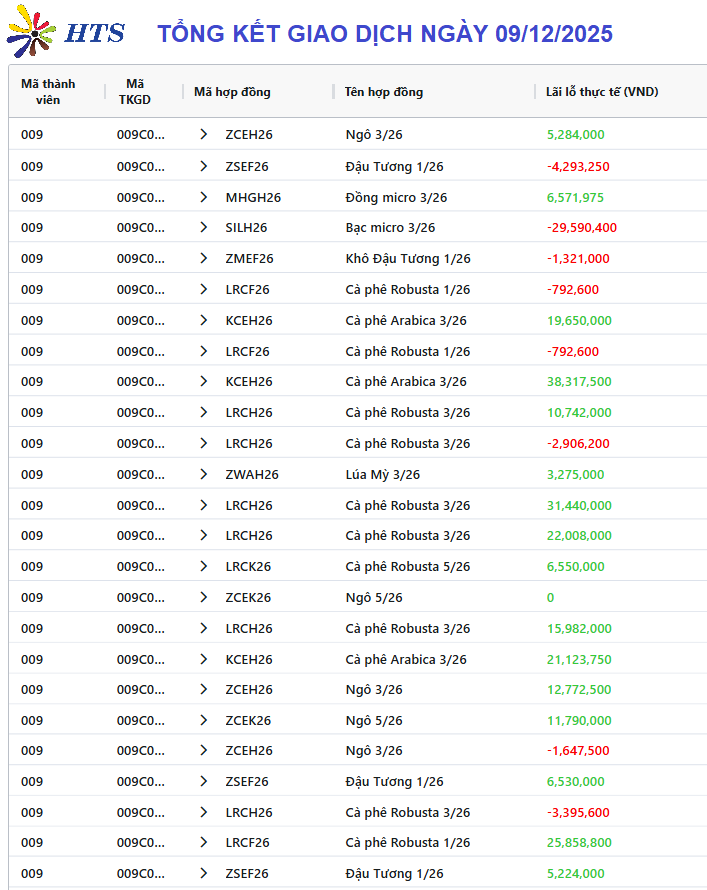Click the Mã TKGD column header
The height and width of the screenshot is (890, 707).
135,92
